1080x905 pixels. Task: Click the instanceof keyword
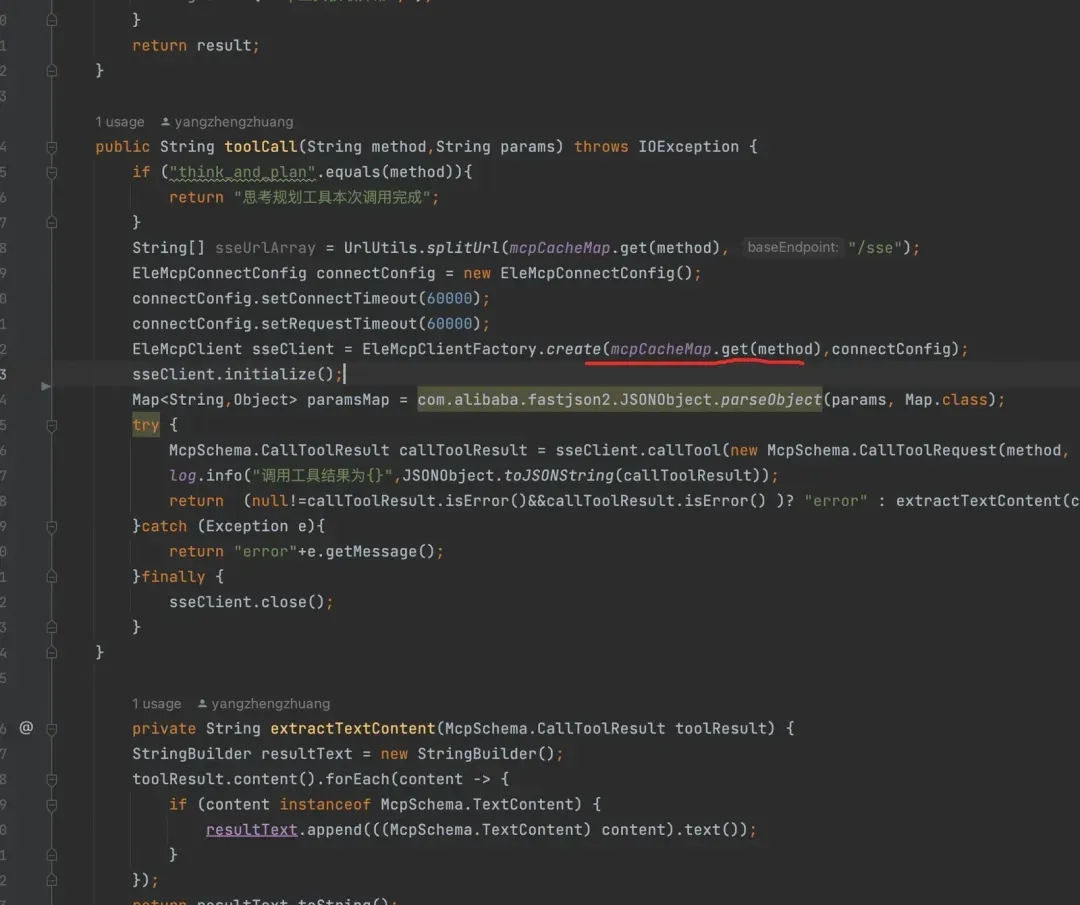tap(325, 804)
